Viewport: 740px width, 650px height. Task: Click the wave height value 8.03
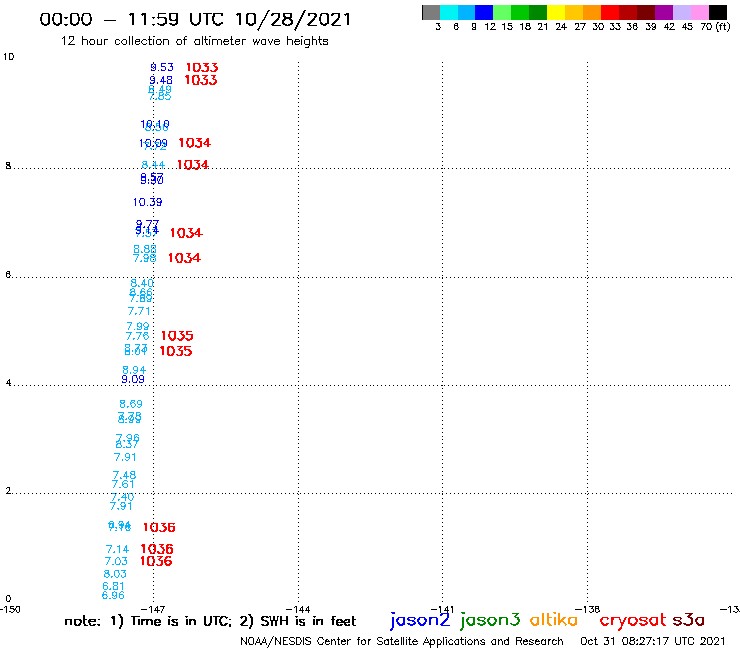click(x=115, y=574)
